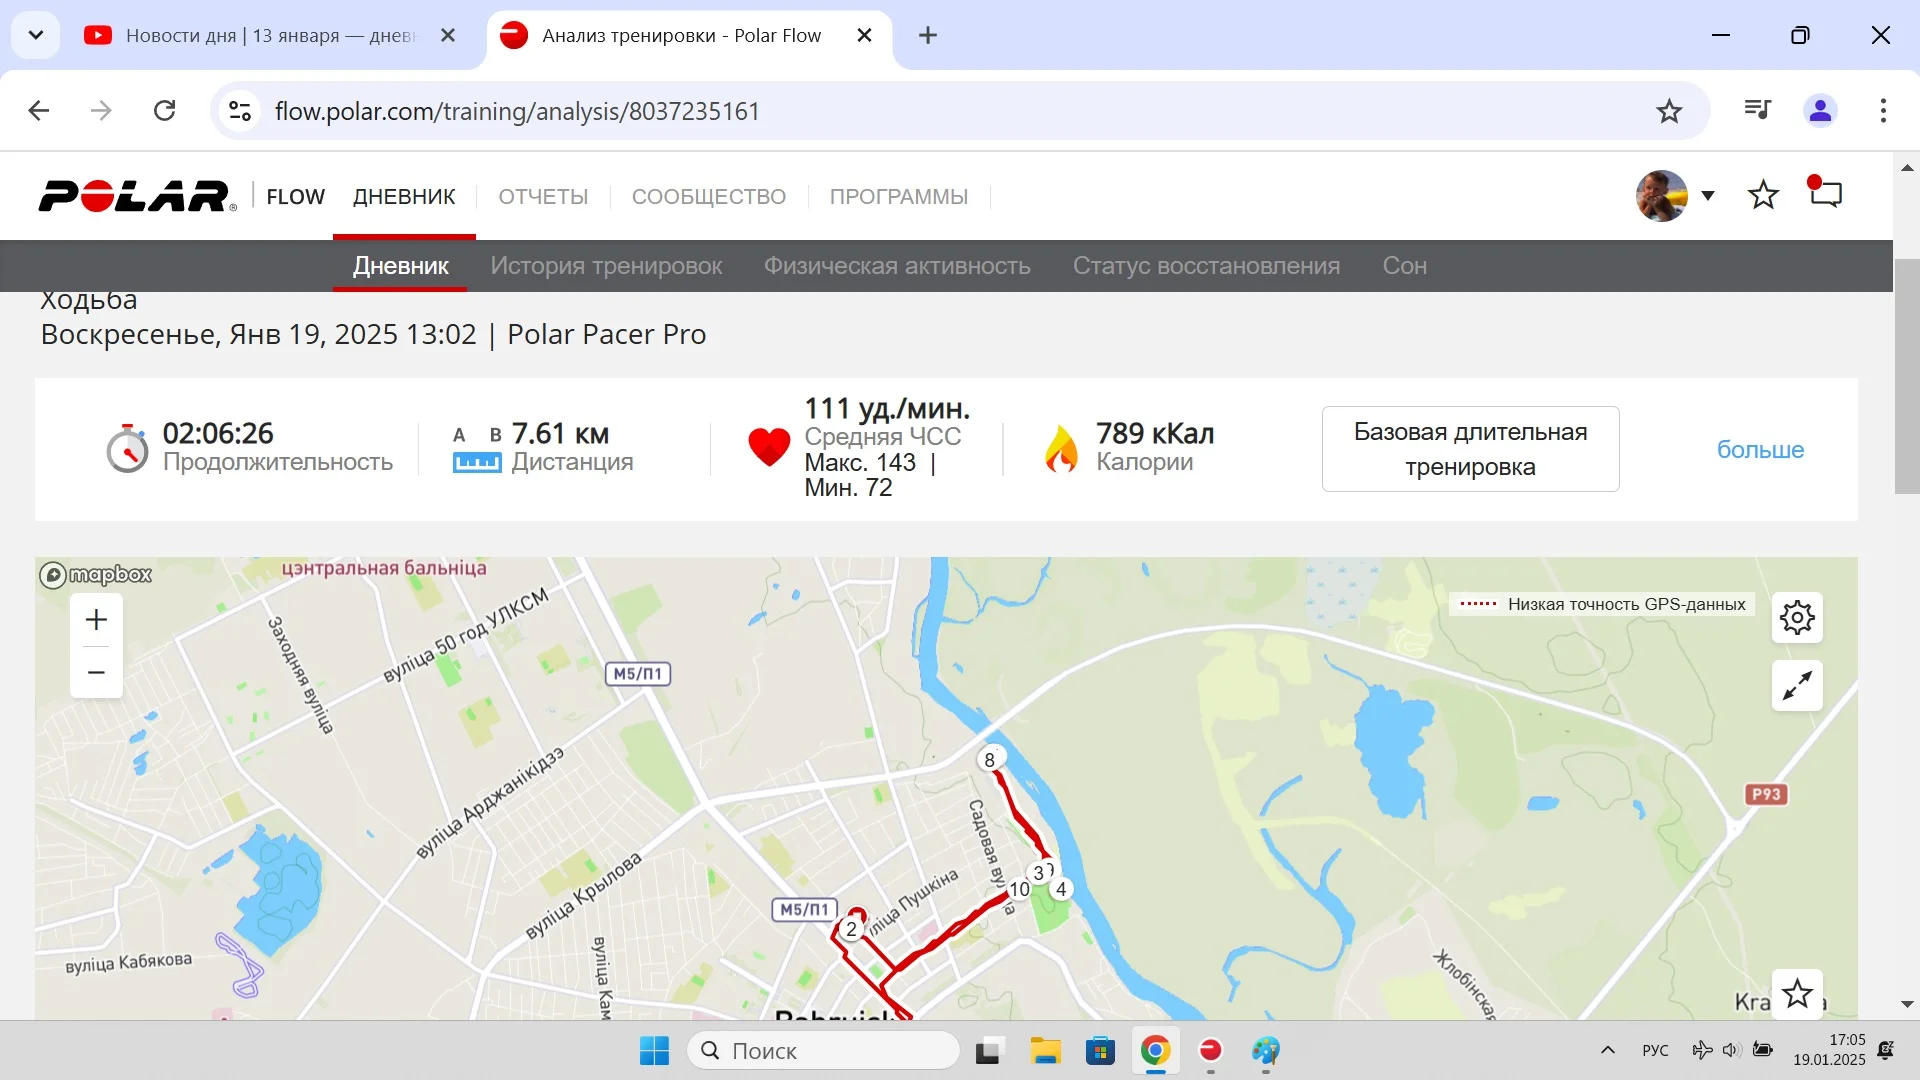
Task: Open the Chrome tab search chevron
Action: click(36, 35)
